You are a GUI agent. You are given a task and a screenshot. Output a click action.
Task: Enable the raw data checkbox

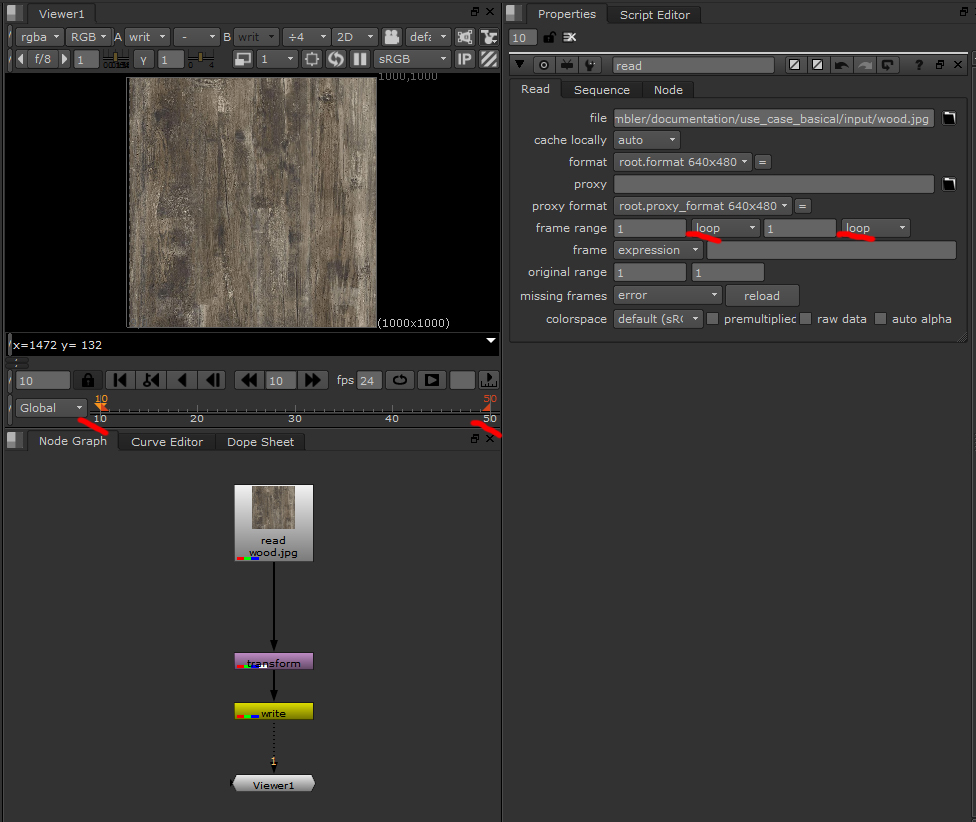(x=805, y=319)
